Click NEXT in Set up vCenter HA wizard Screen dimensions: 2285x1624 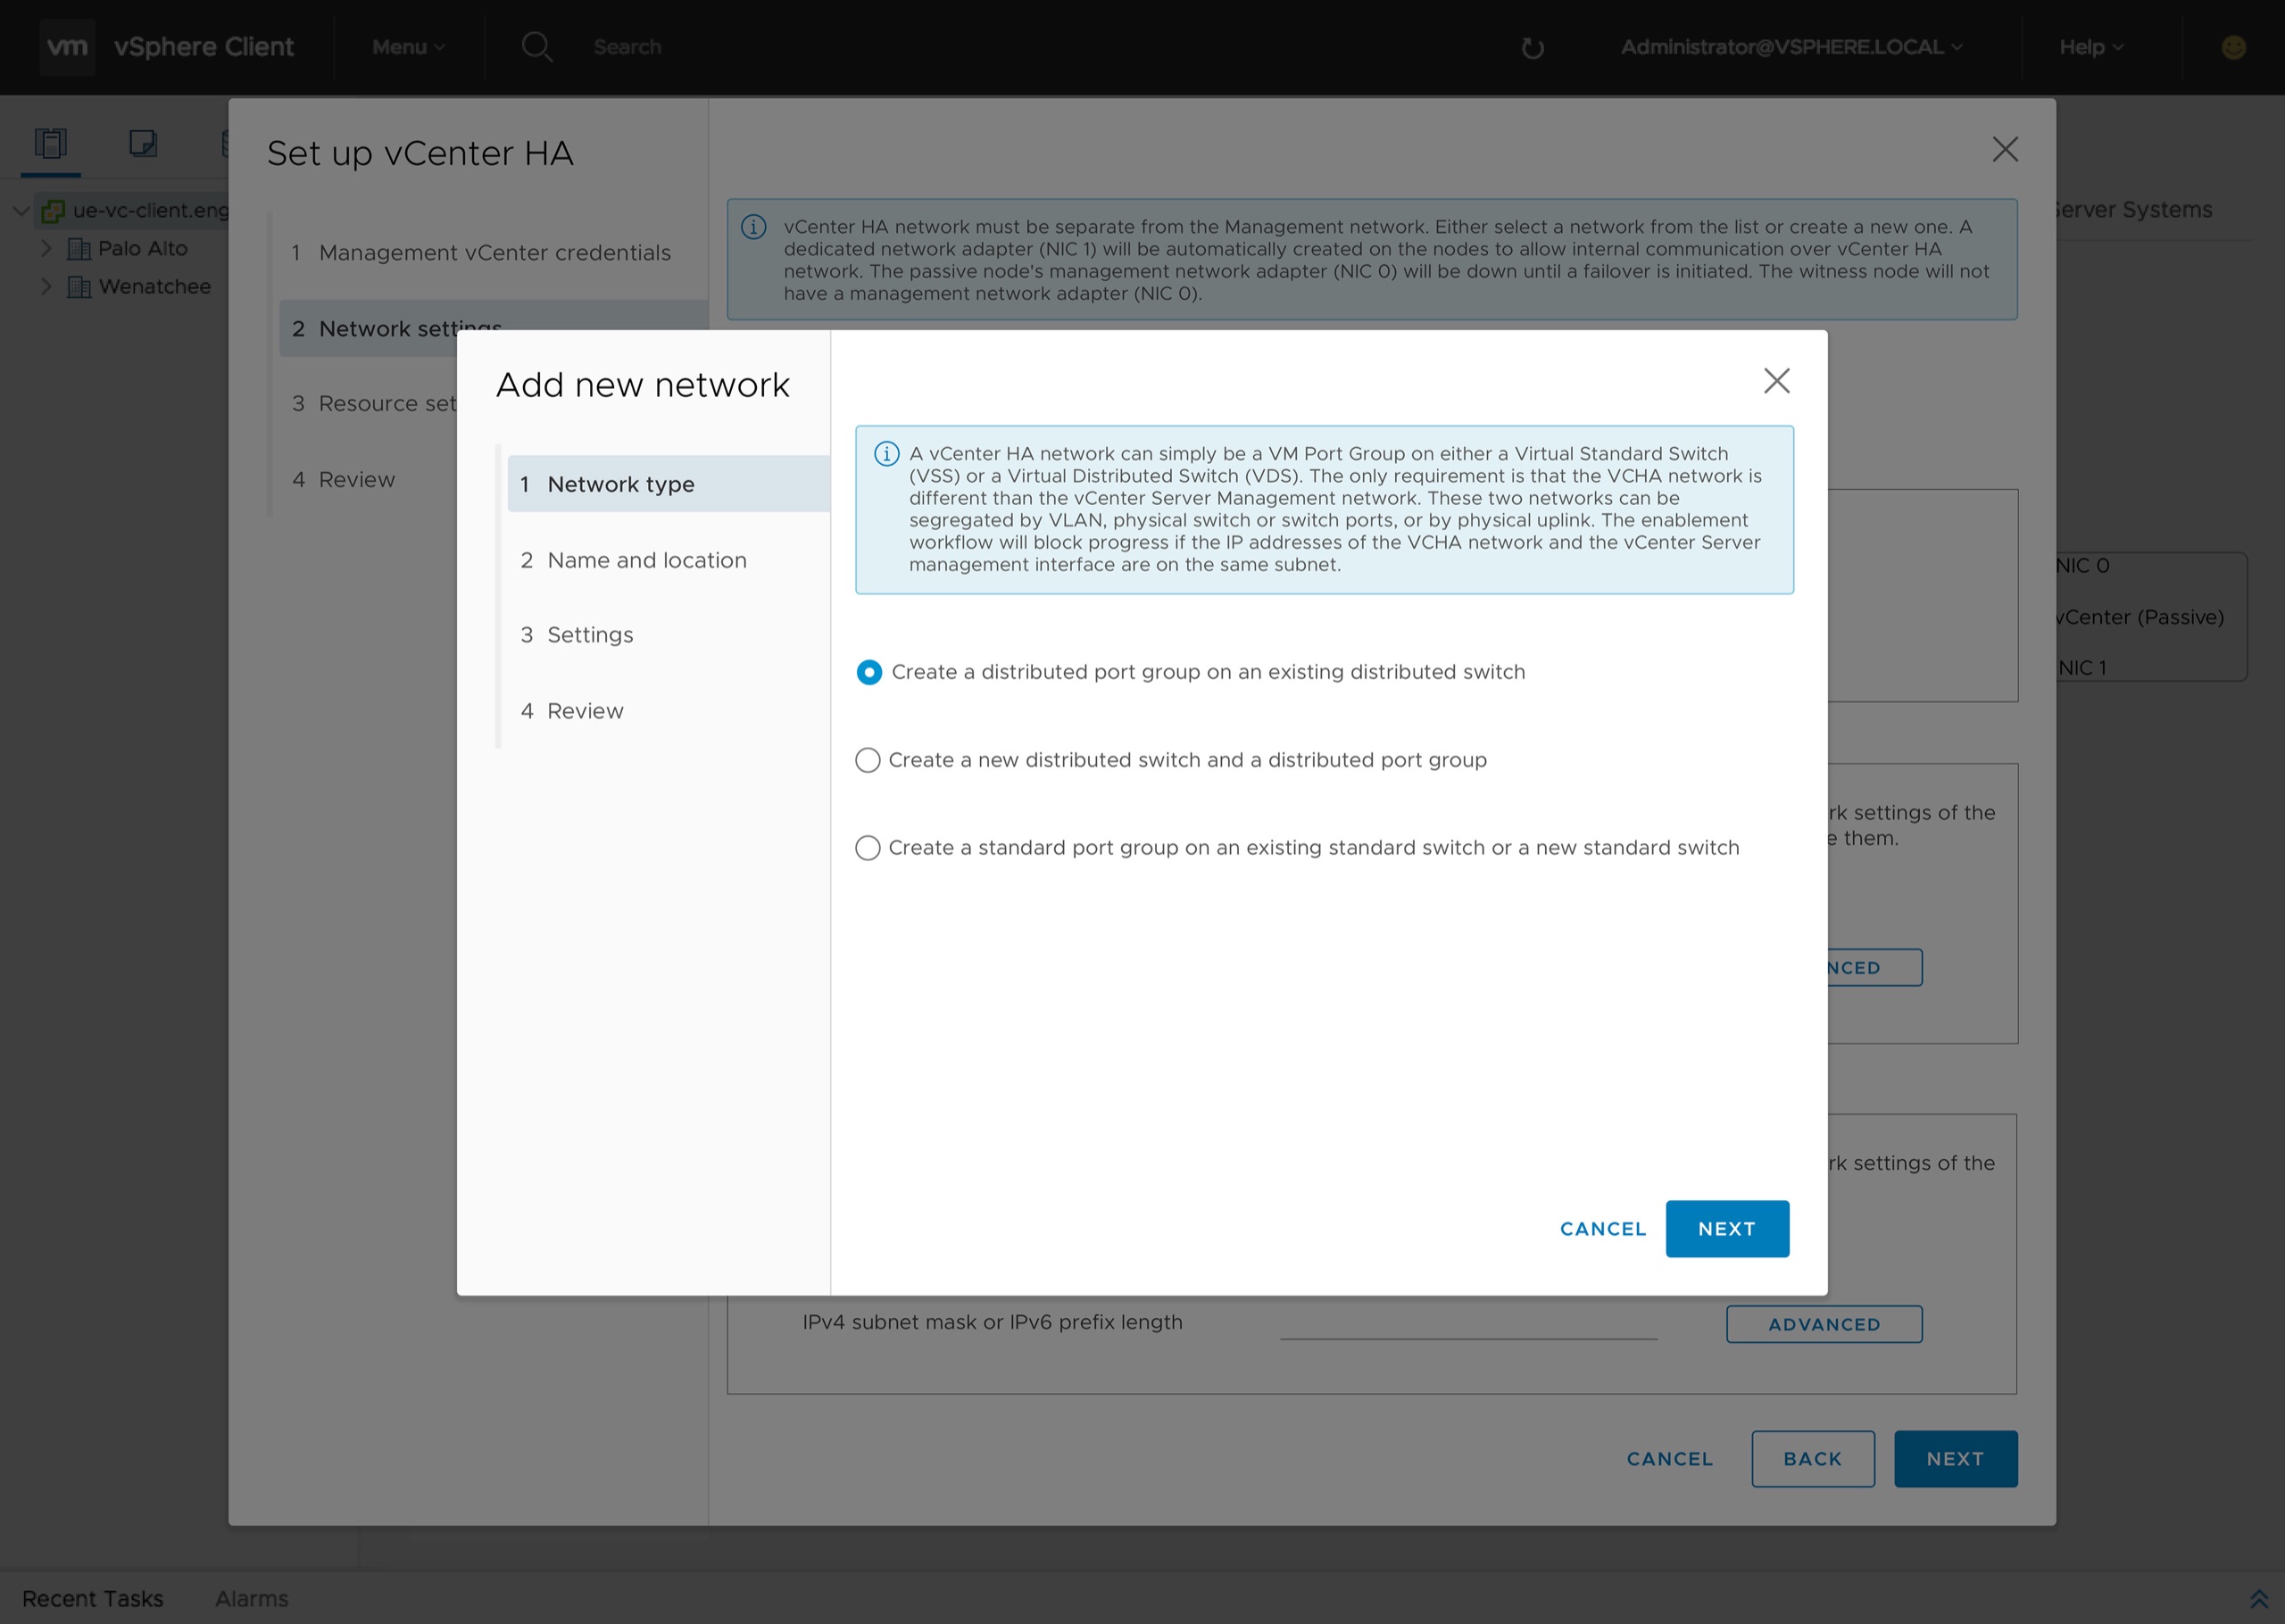[1955, 1459]
